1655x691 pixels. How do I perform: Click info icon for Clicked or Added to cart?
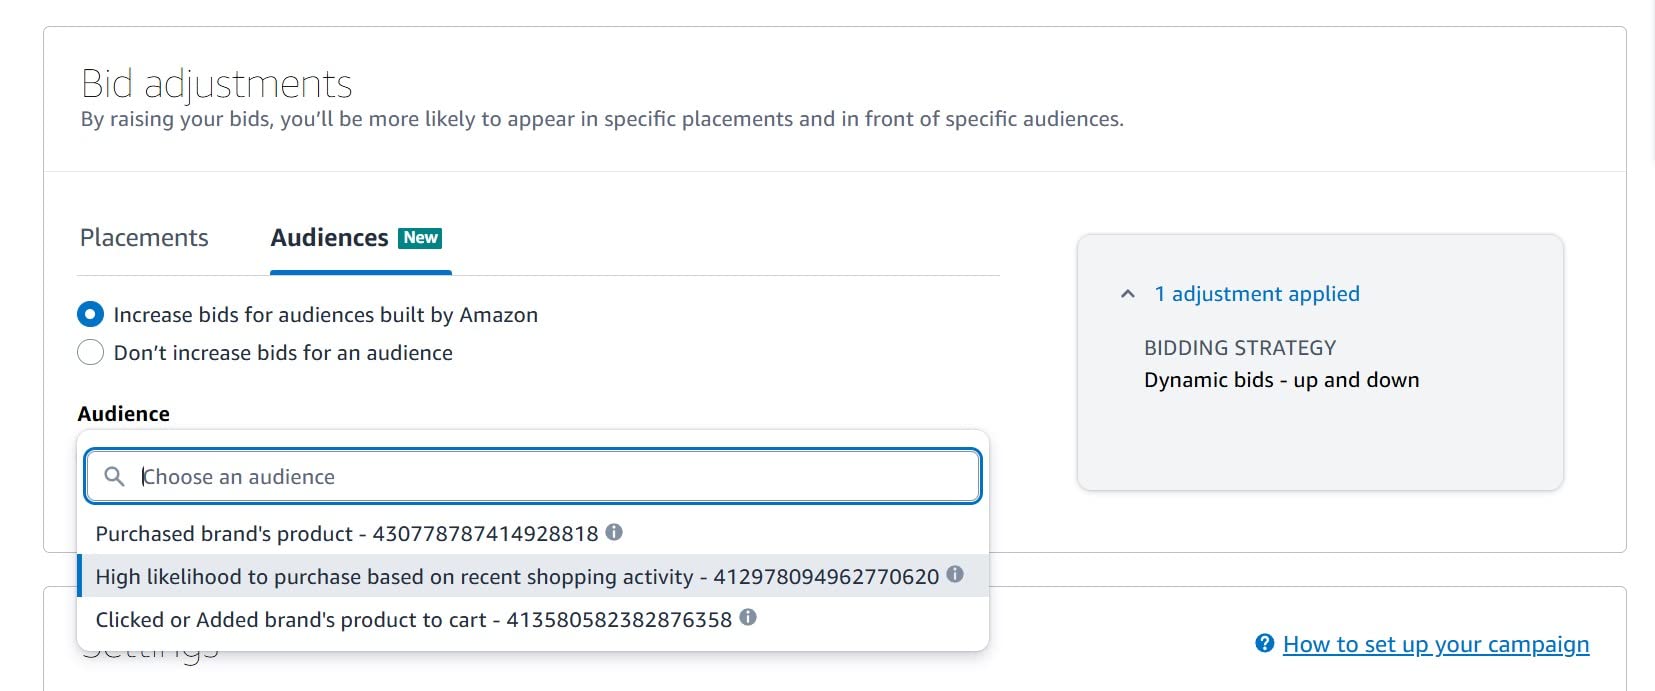[x=748, y=617]
